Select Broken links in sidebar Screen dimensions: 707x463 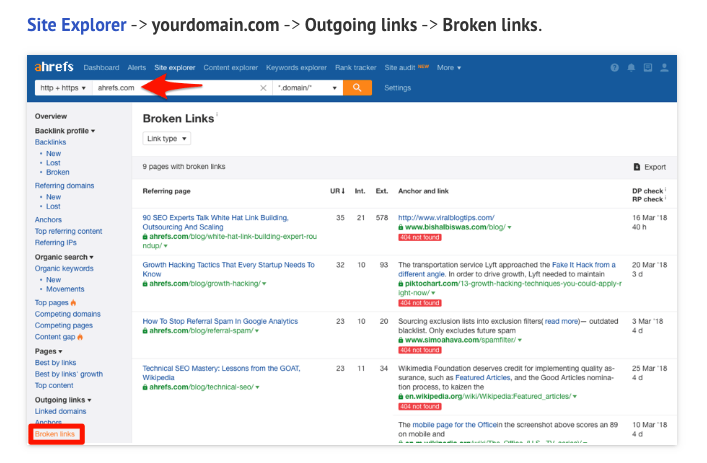[x=55, y=434]
